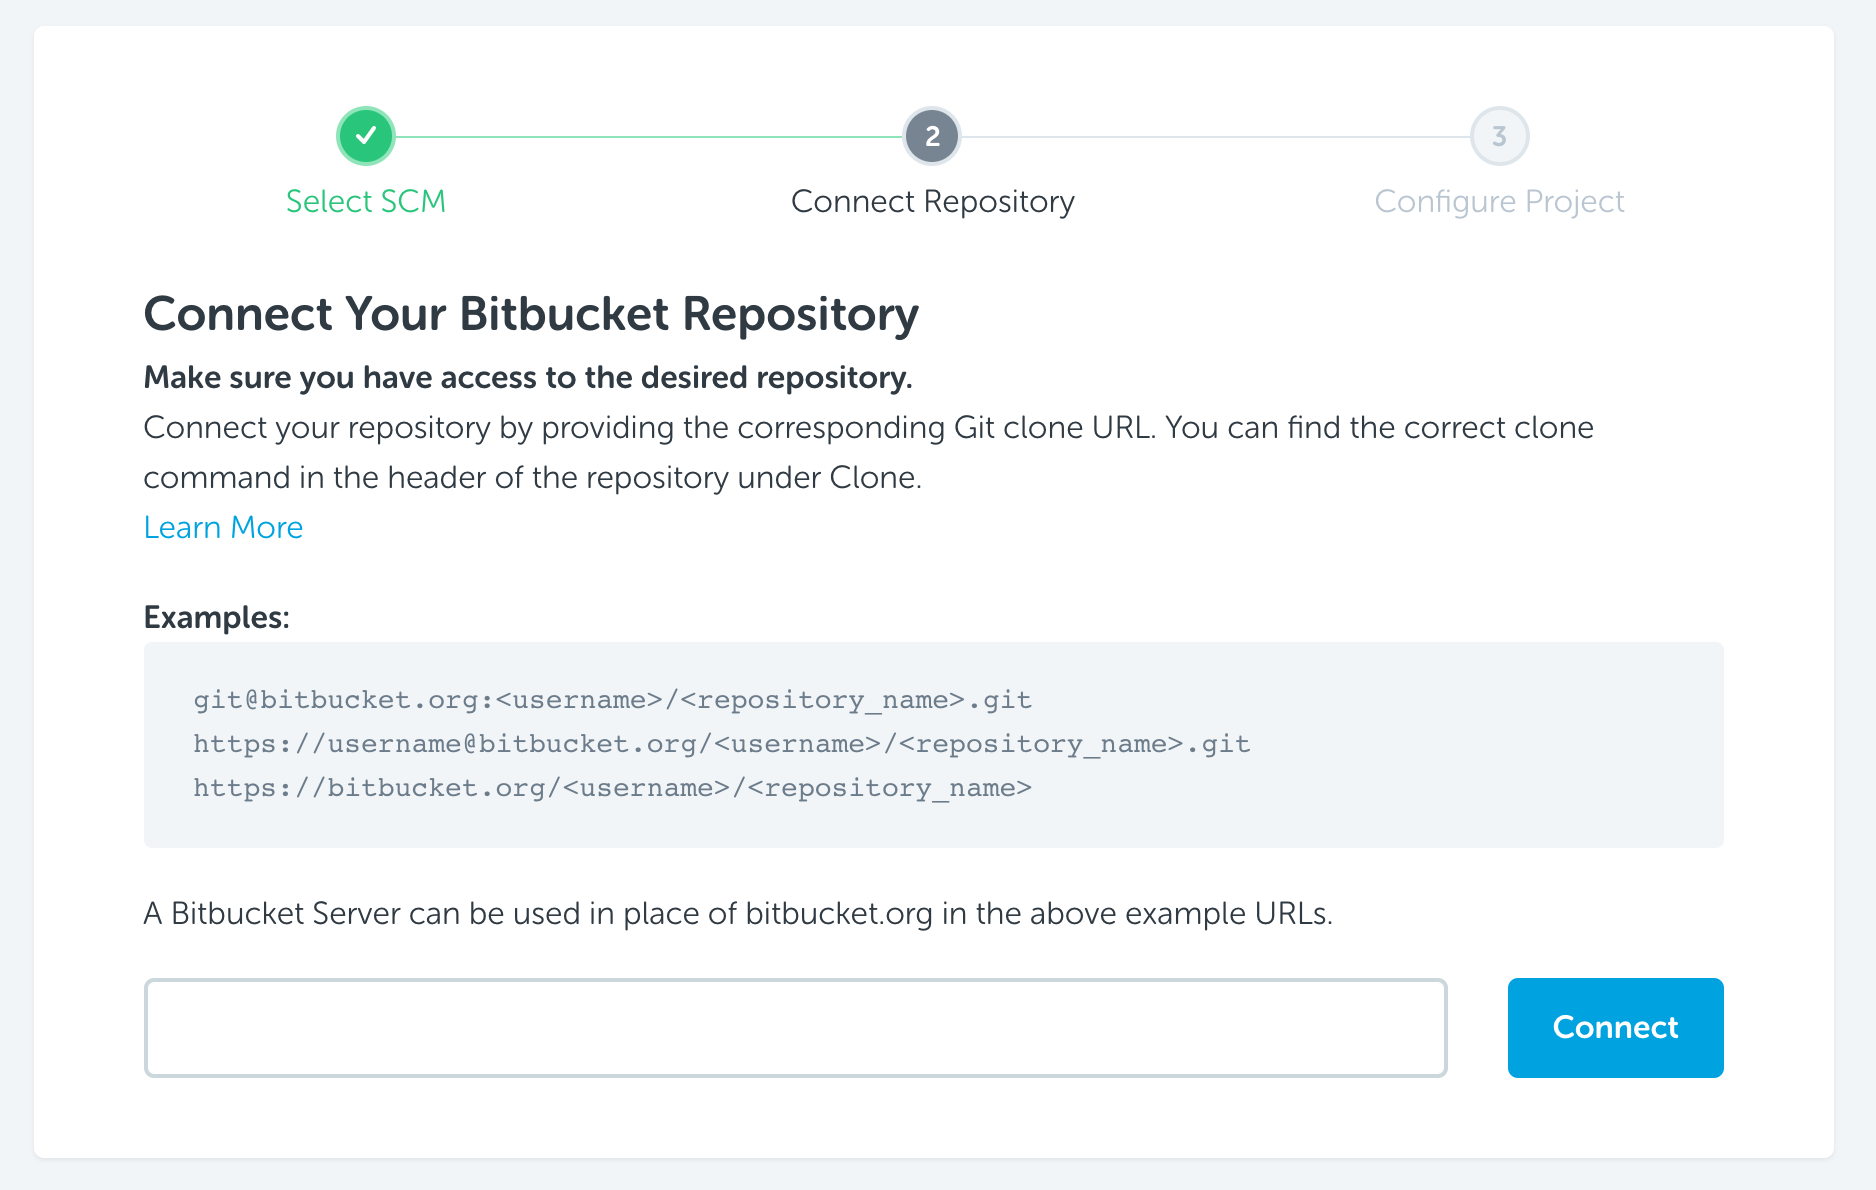Open the Learn More link

[x=223, y=527]
